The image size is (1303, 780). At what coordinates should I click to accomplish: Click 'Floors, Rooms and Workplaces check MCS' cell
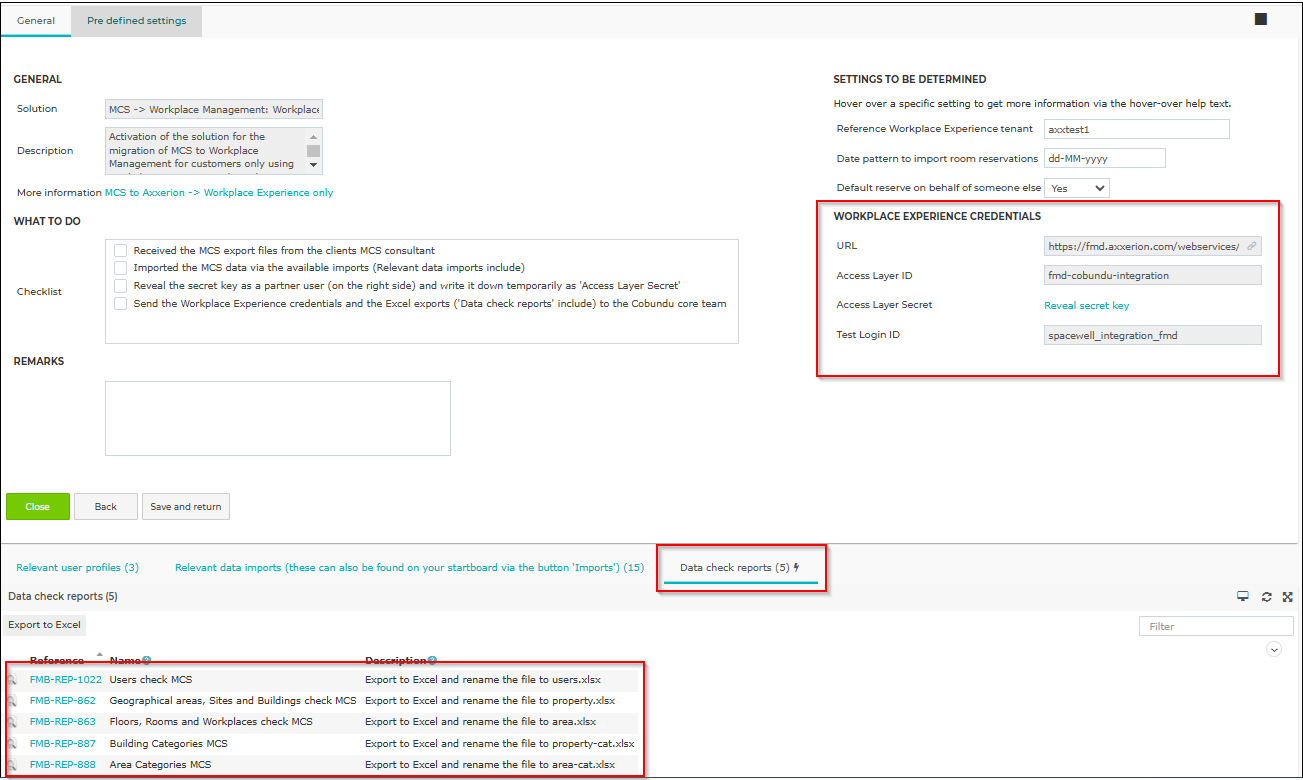coord(211,722)
